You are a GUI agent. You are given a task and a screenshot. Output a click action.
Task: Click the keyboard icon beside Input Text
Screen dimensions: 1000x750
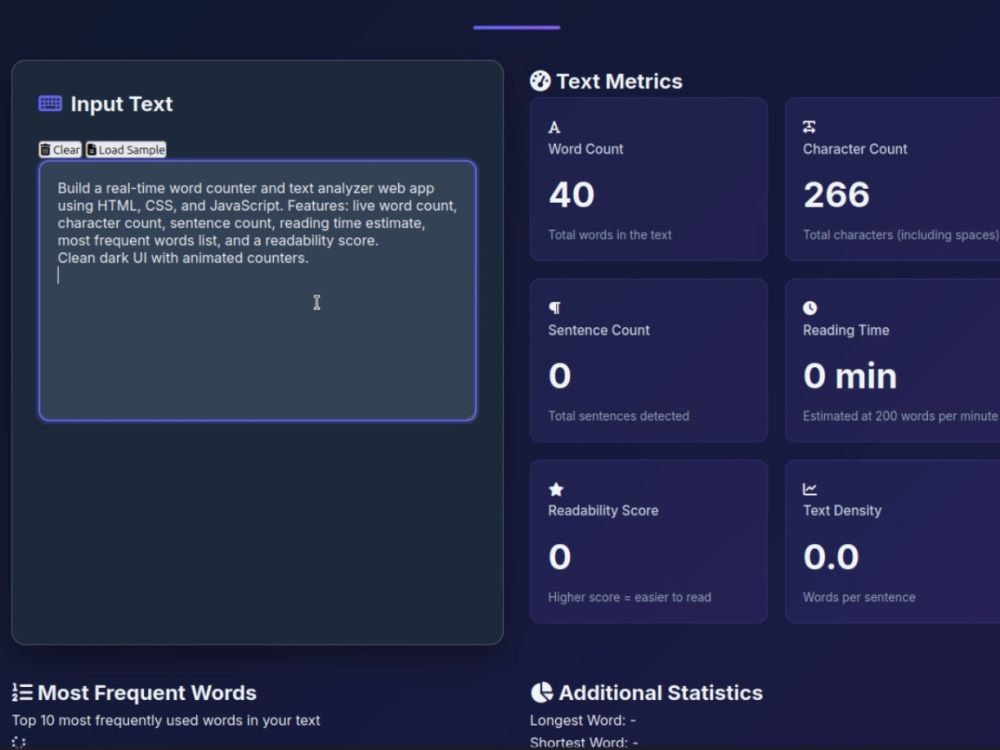point(50,103)
